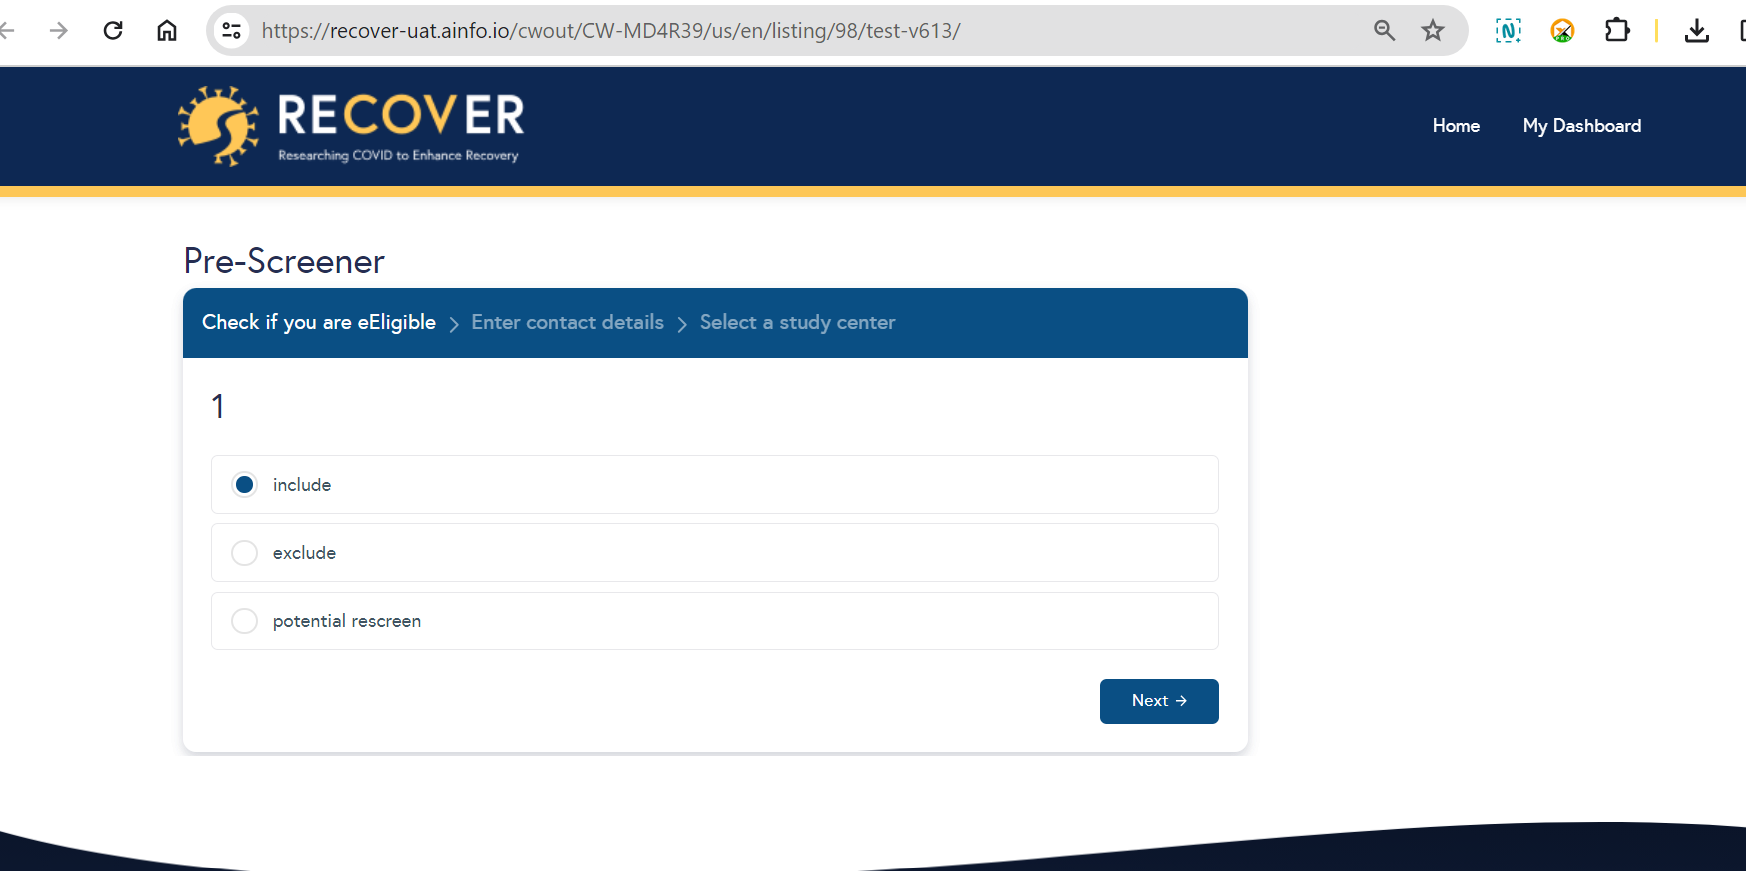1746x871 pixels.
Task: Open site information icon in address bar
Action: (232, 31)
